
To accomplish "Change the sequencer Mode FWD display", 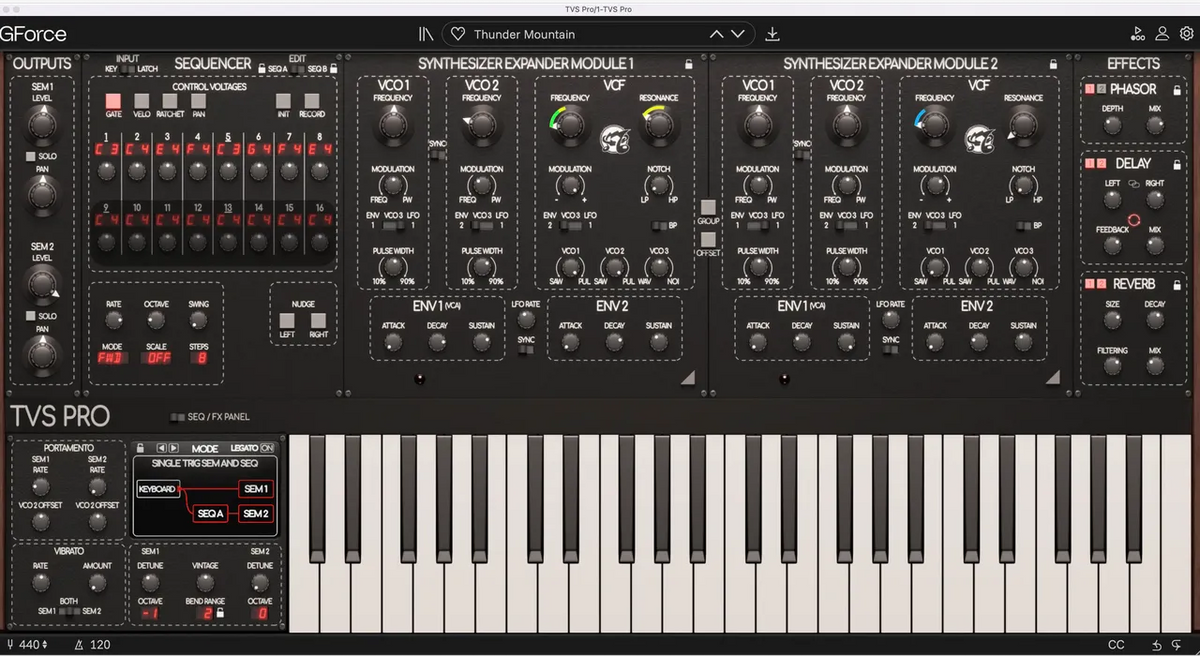I will click(x=112, y=356).
